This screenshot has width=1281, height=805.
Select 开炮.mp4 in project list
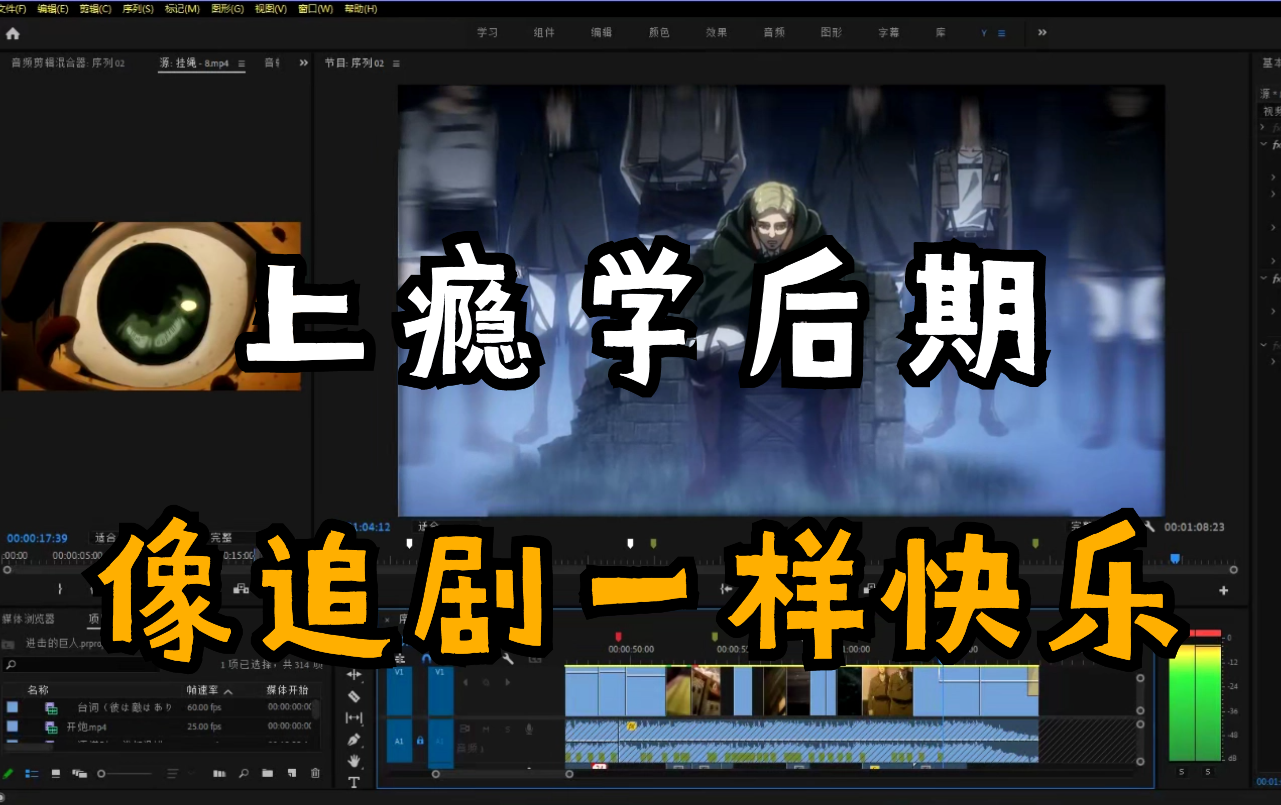coord(86,727)
